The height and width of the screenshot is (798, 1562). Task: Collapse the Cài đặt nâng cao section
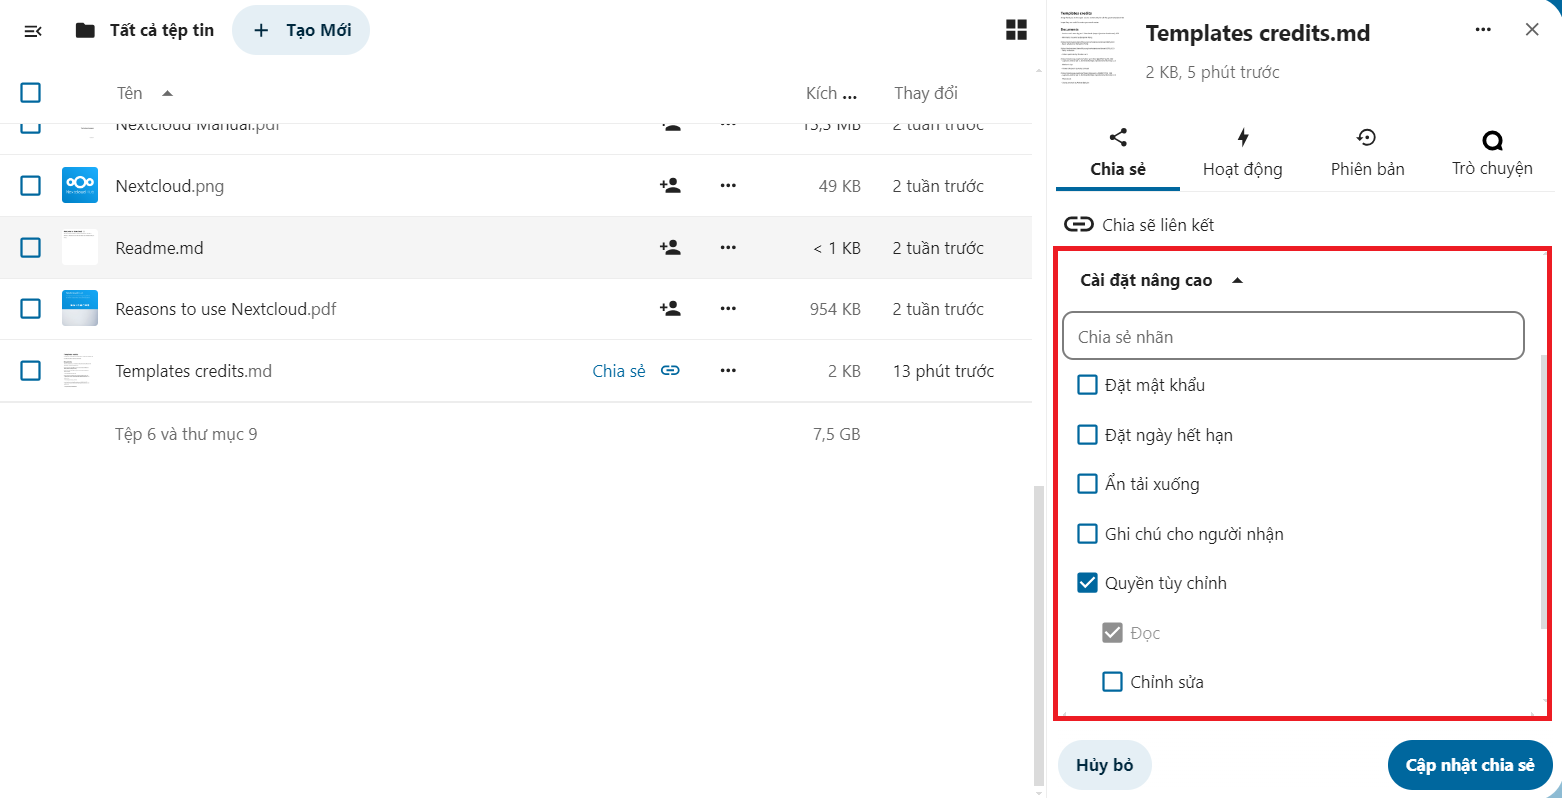pyautogui.click(x=1161, y=280)
